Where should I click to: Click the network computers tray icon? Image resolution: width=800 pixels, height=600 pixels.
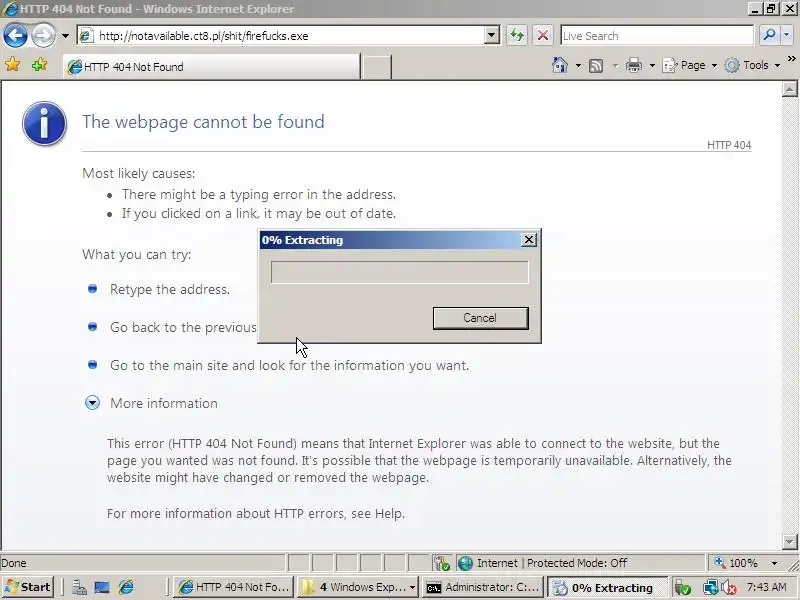[x=710, y=588]
